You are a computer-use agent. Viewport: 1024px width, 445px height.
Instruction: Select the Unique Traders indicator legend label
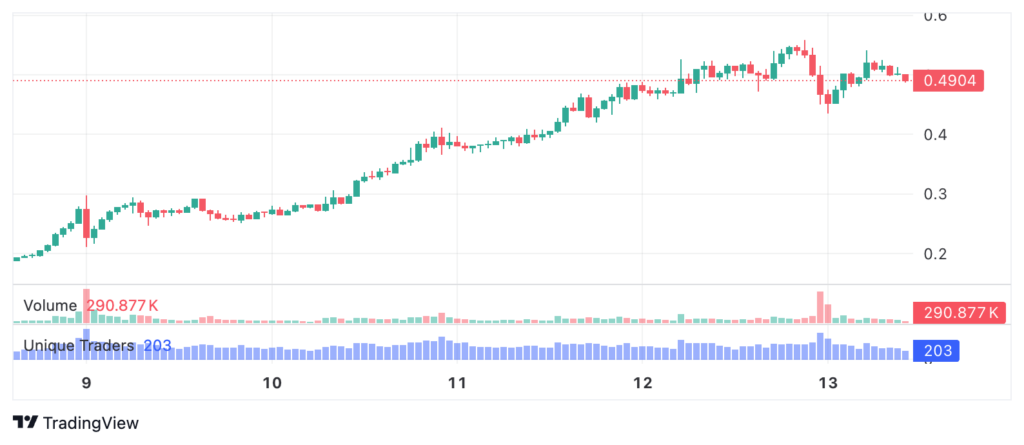[79, 345]
